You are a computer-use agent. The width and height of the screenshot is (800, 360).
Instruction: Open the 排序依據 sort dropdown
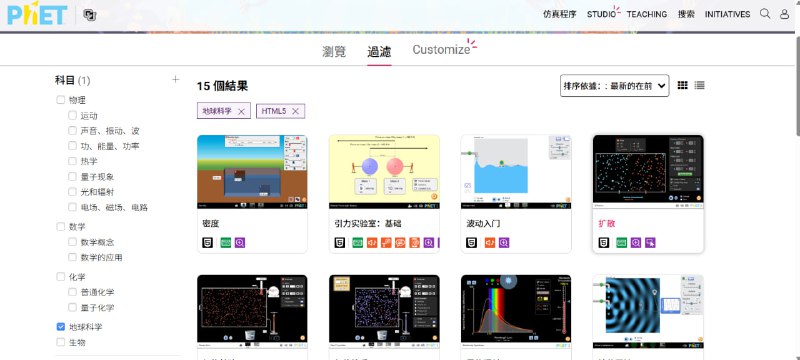[614, 86]
